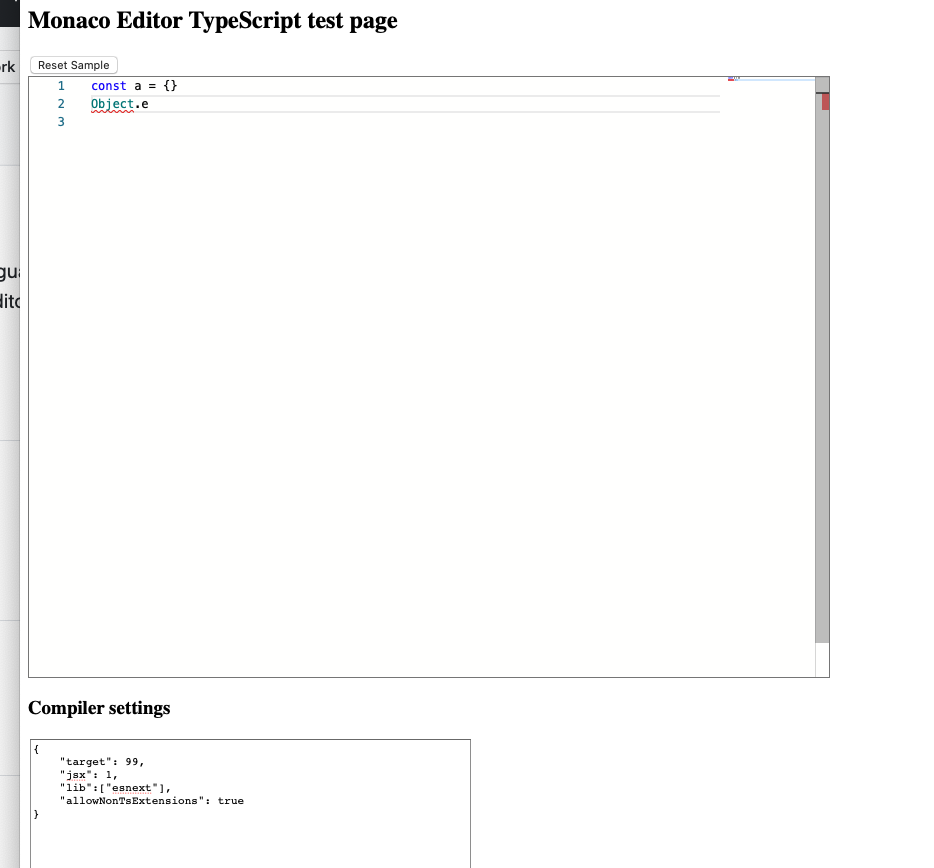Click the Reset Sample button

coord(74,65)
